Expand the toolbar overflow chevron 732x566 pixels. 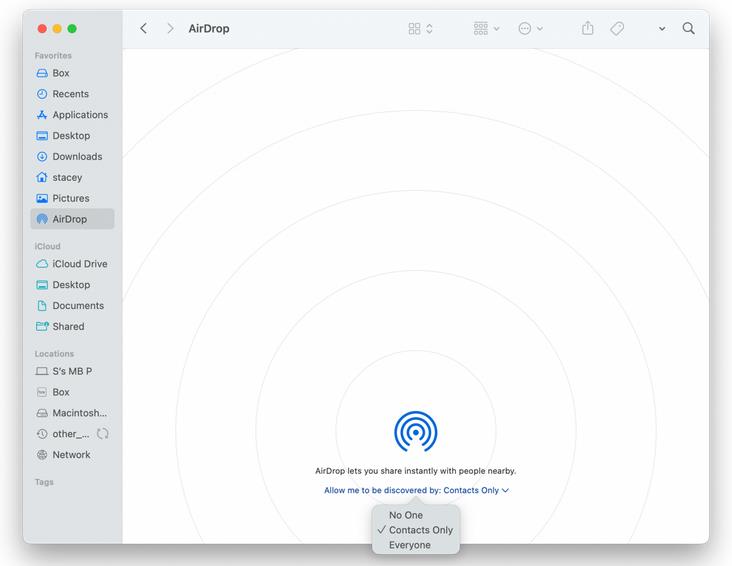[x=662, y=29]
